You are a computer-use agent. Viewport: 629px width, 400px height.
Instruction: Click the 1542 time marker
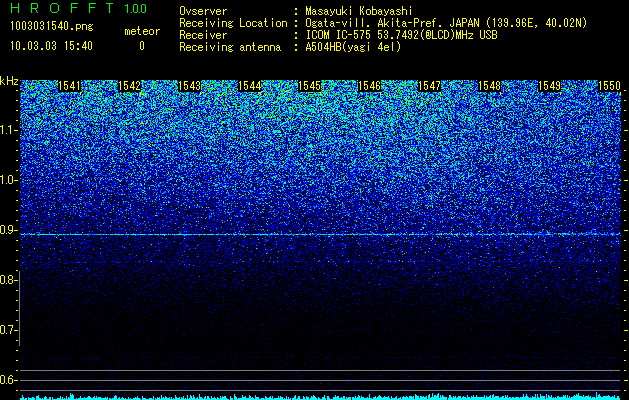(x=130, y=86)
